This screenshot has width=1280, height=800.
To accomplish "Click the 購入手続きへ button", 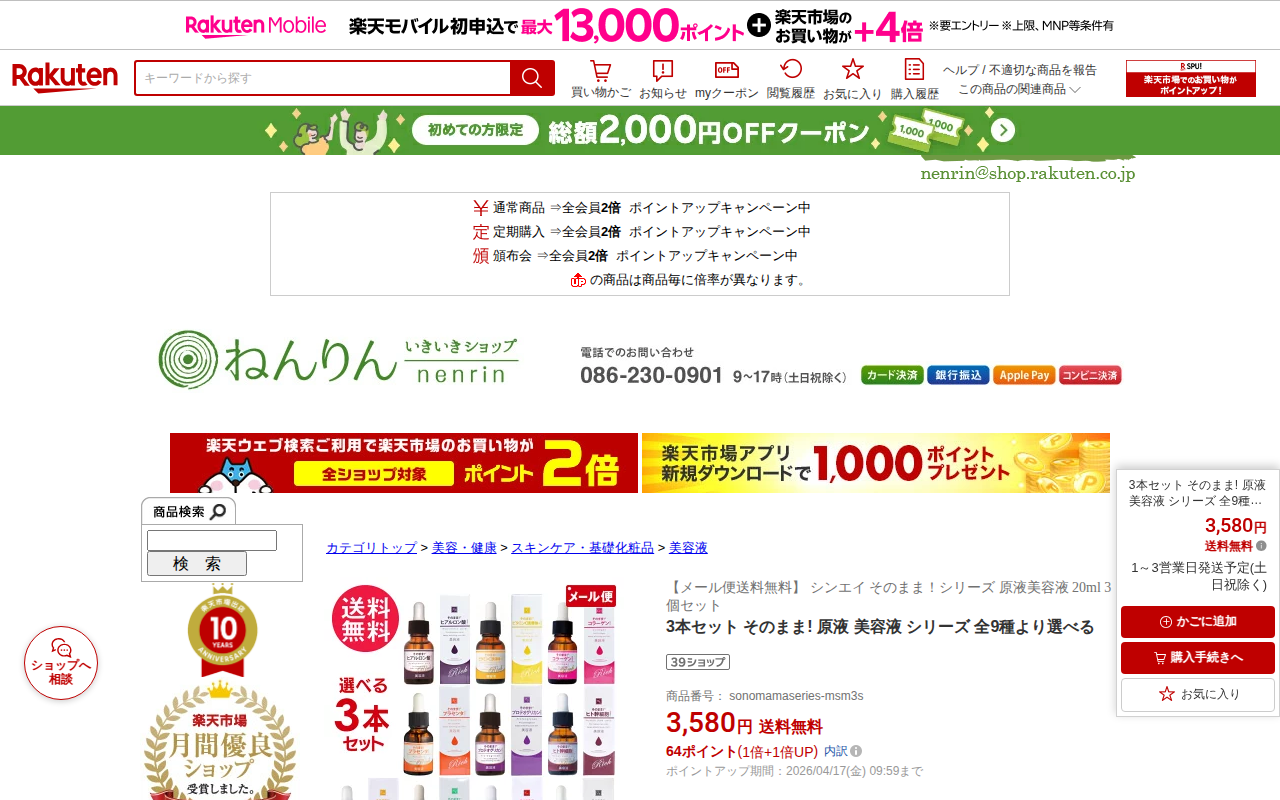I will tap(1197, 658).
